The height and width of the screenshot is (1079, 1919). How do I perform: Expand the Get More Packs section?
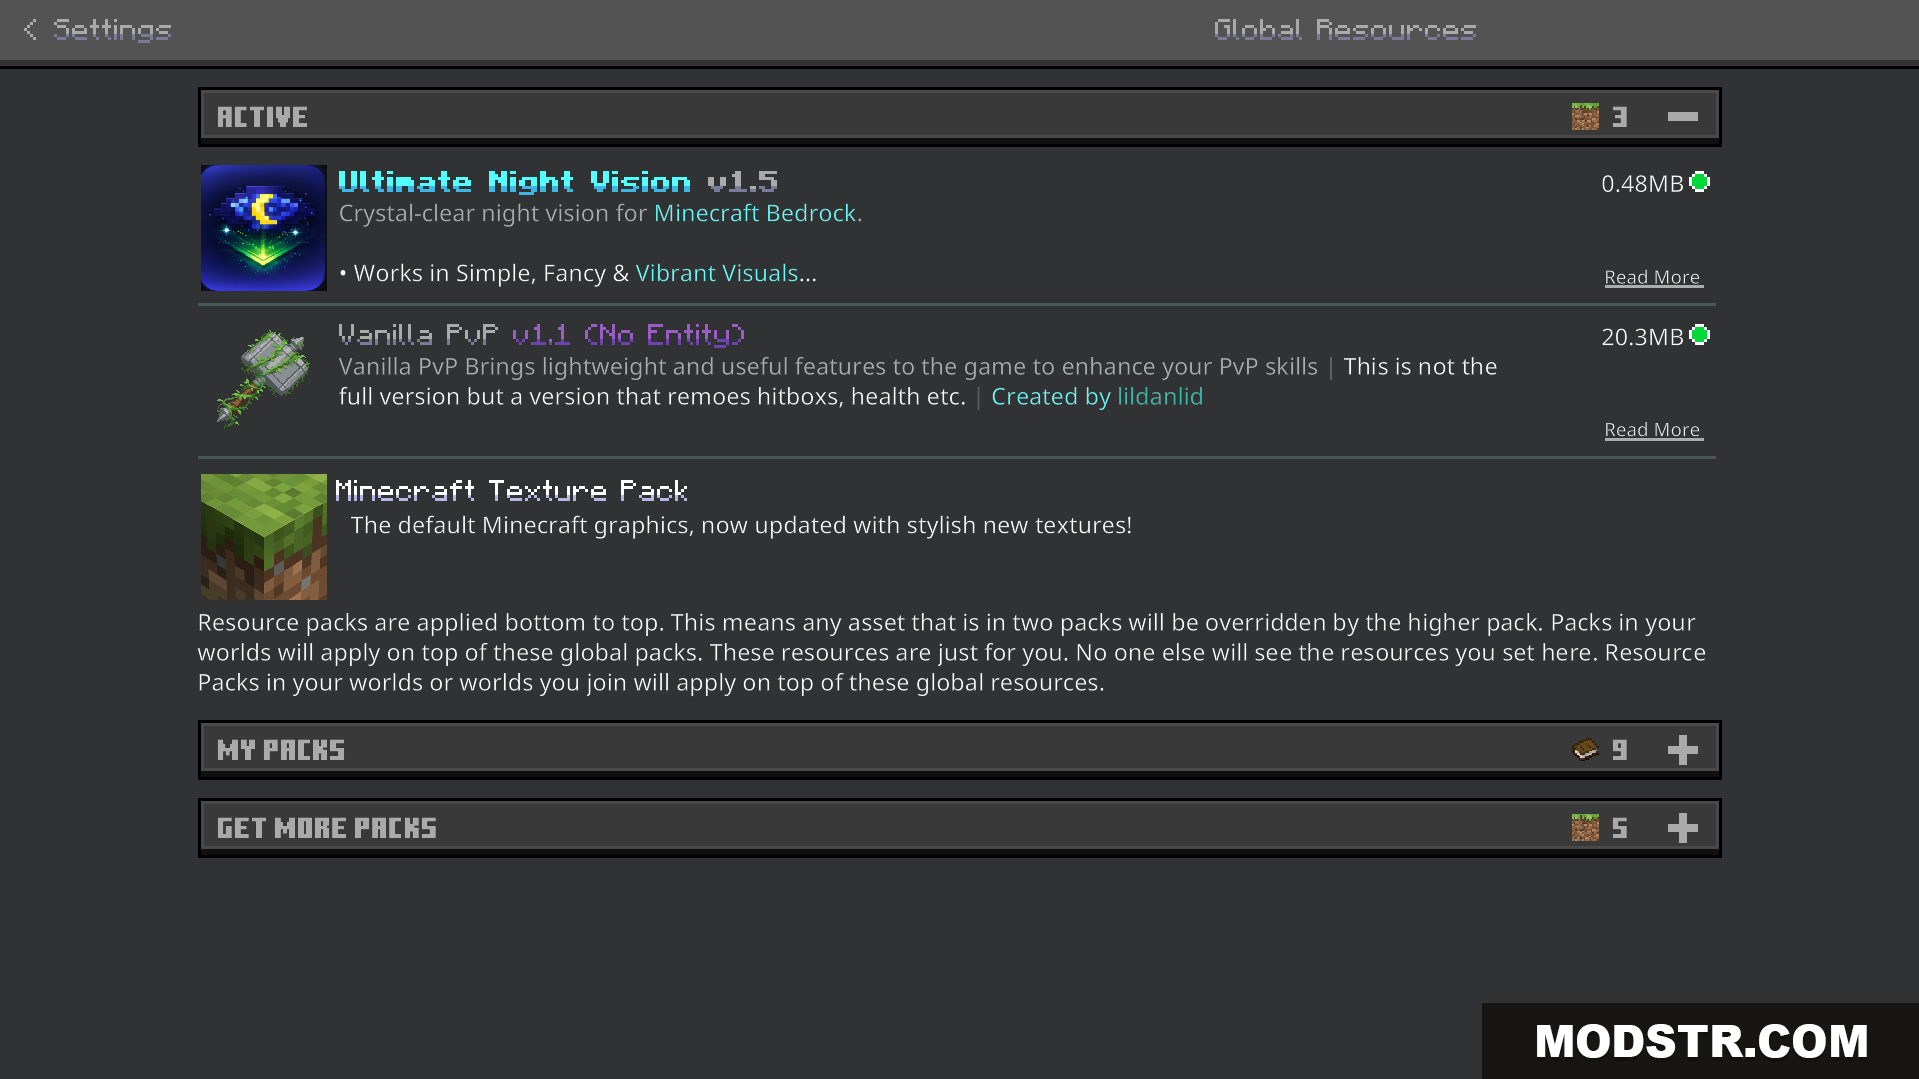(1682, 828)
